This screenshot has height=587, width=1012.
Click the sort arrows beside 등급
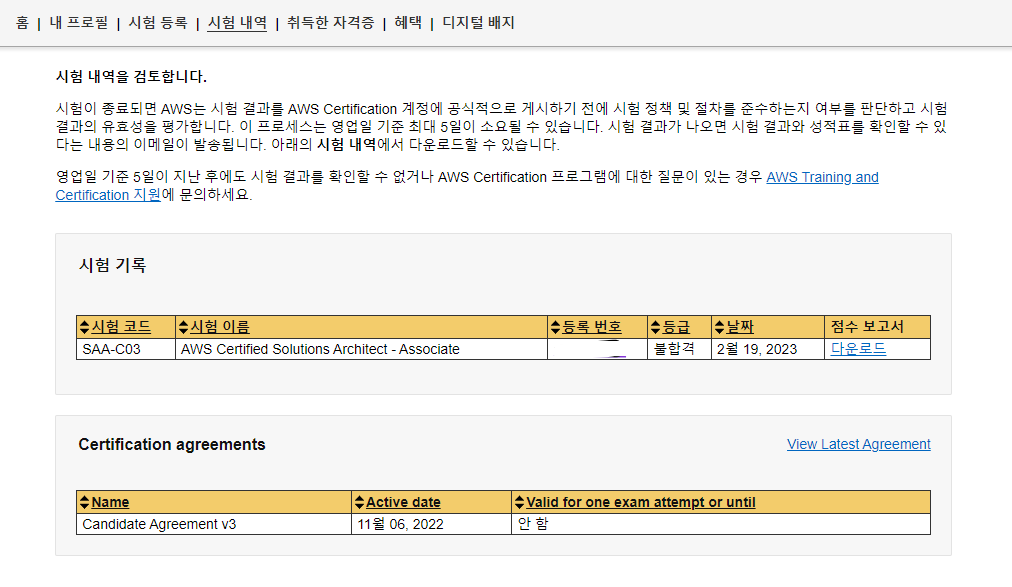pos(655,327)
